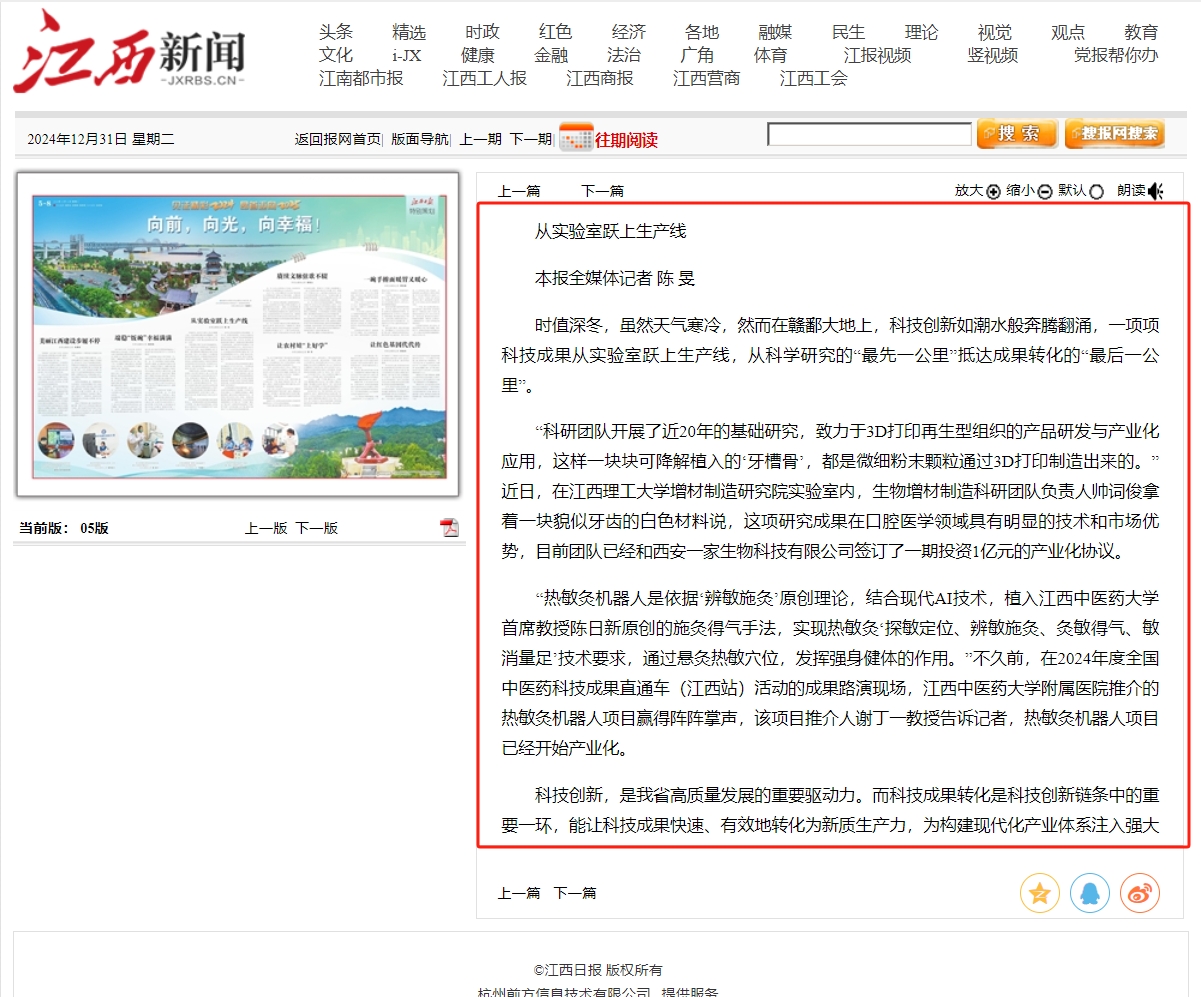The width and height of the screenshot is (1201, 997).
Task: Click the orange 搜索 button
Action: click(x=1017, y=133)
